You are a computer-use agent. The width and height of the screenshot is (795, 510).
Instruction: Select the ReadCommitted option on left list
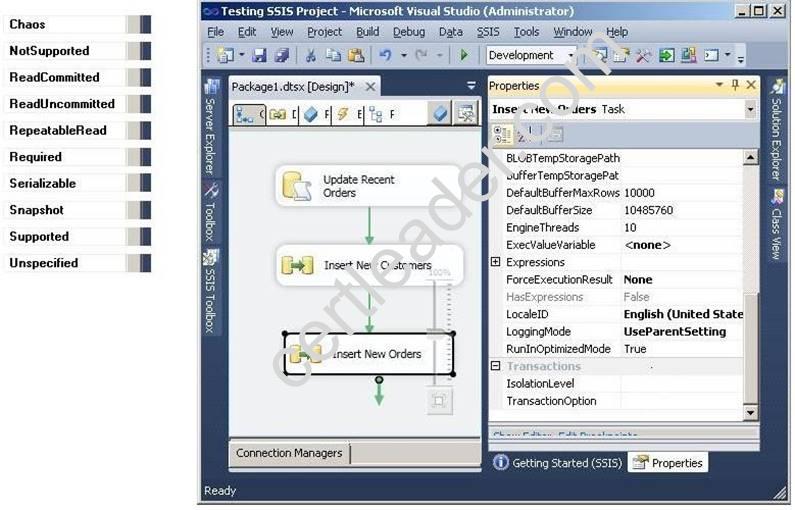[x=78, y=78]
